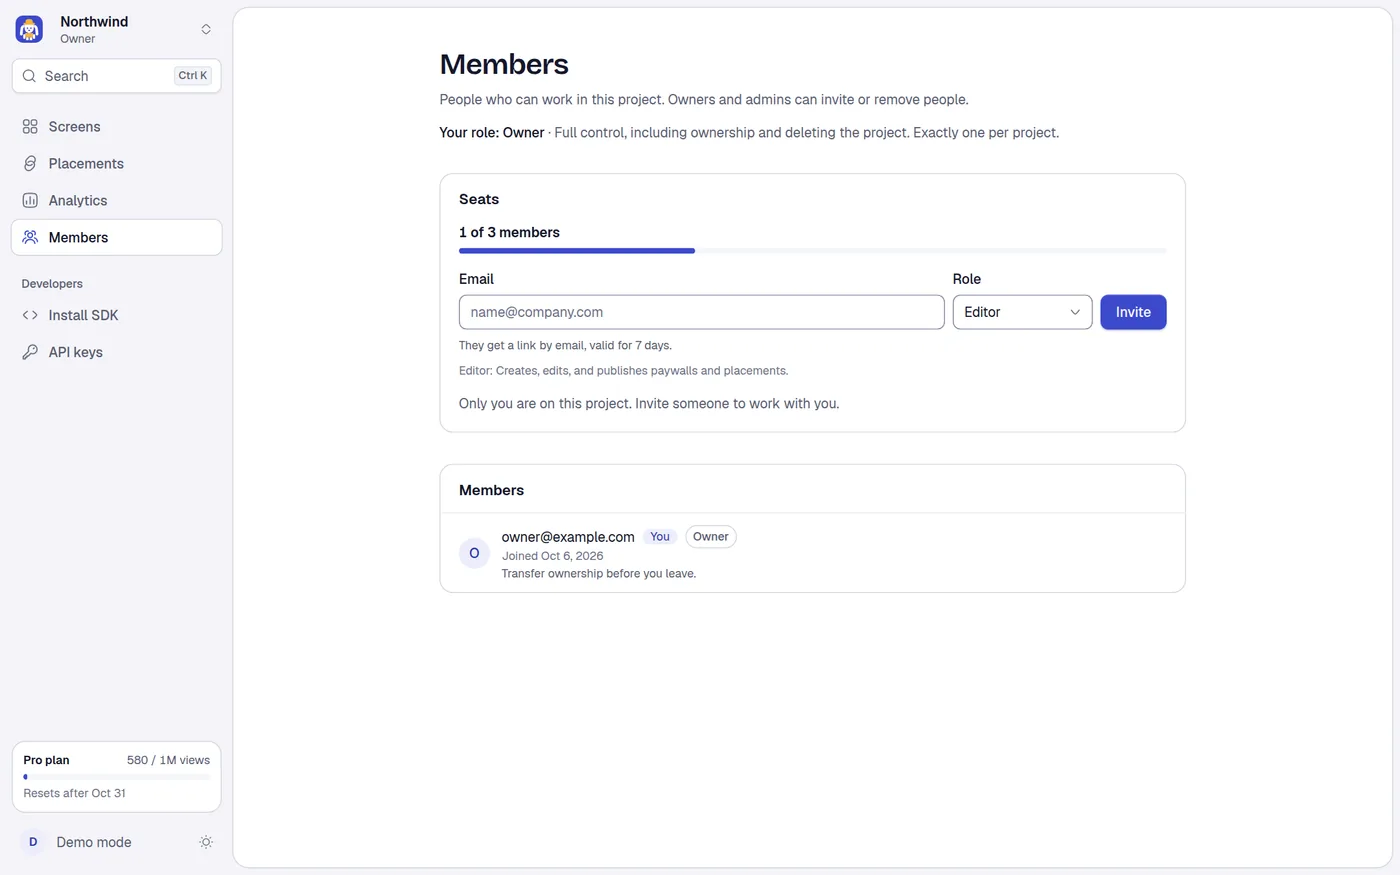Click the Analytics chart icon
Screen dimensions: 1400x875
tap(30, 201)
